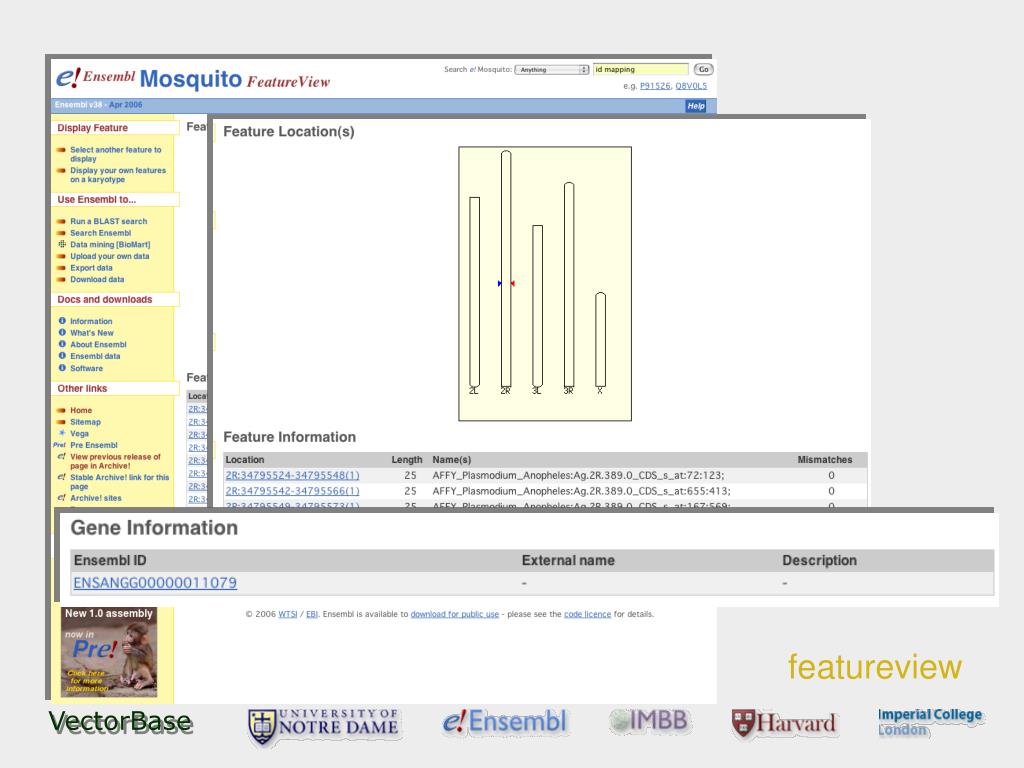This screenshot has height=768, width=1024.
Task: Open example link Q8V0L5
Action: (x=691, y=86)
